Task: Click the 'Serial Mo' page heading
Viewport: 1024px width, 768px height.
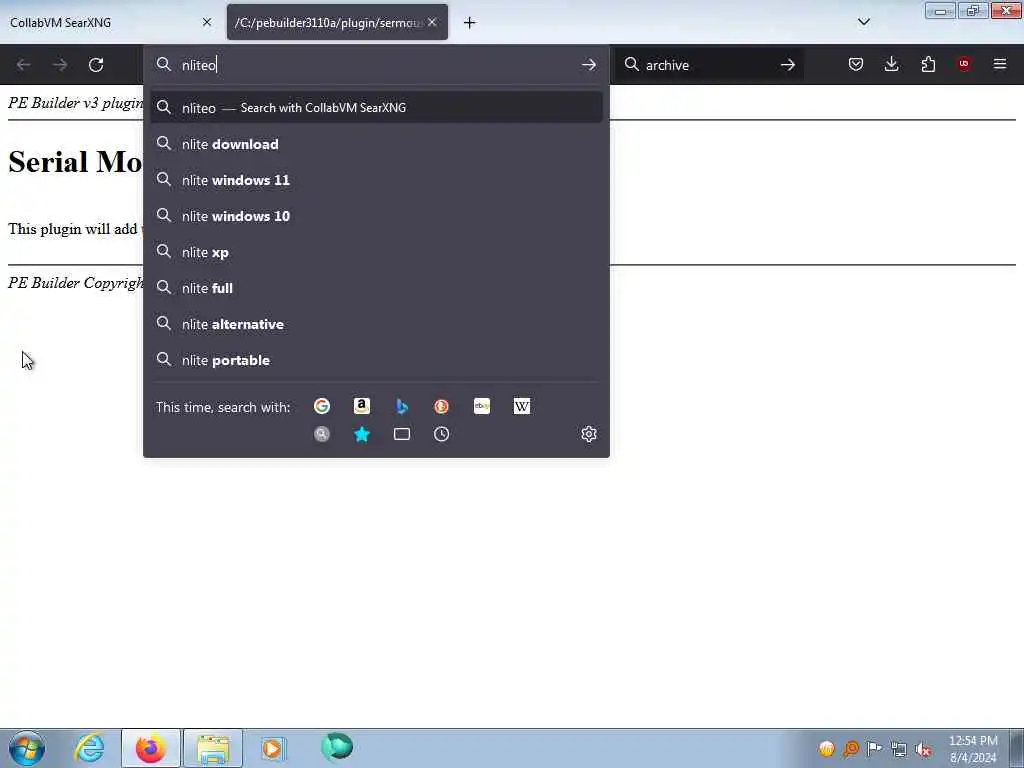Action: tap(75, 162)
